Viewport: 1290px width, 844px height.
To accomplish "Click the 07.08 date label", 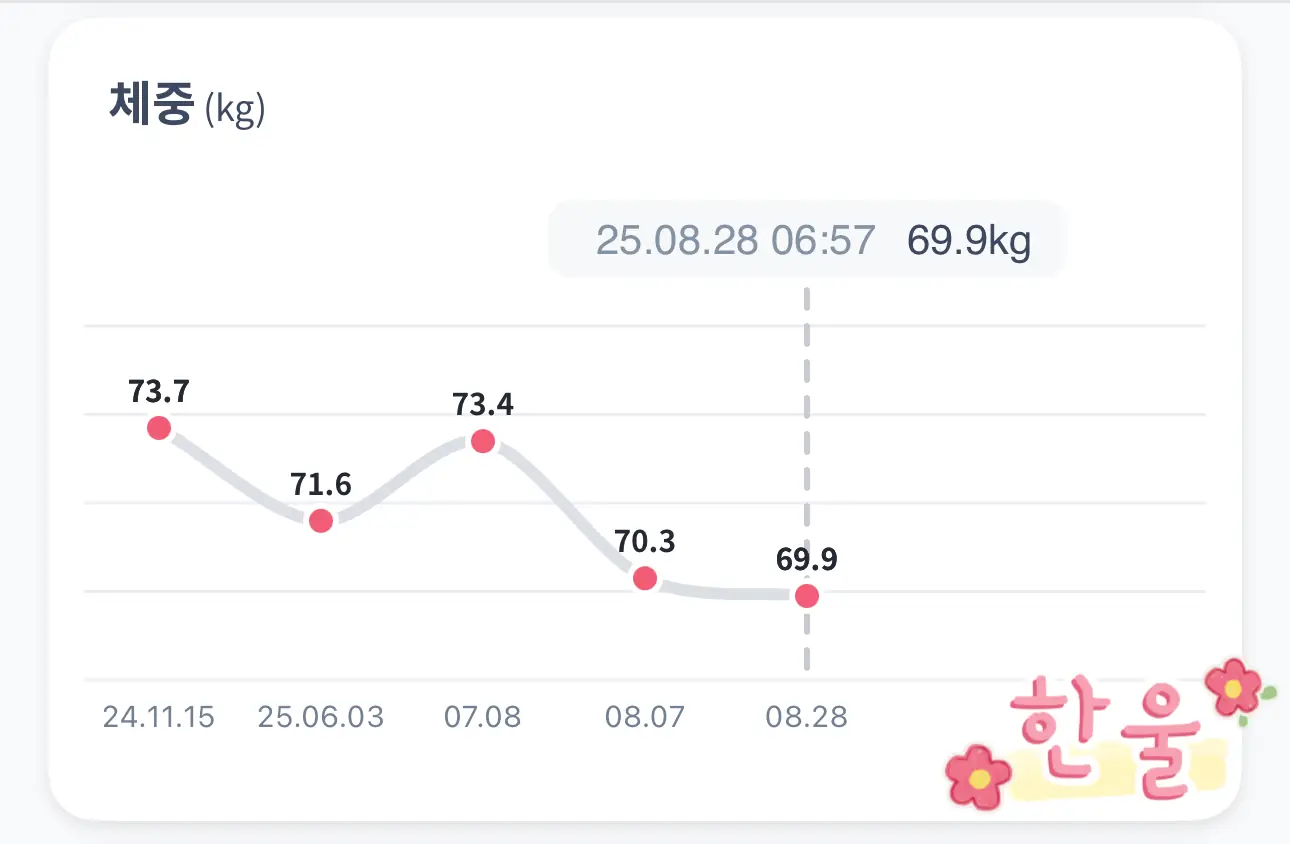I will coord(483,717).
